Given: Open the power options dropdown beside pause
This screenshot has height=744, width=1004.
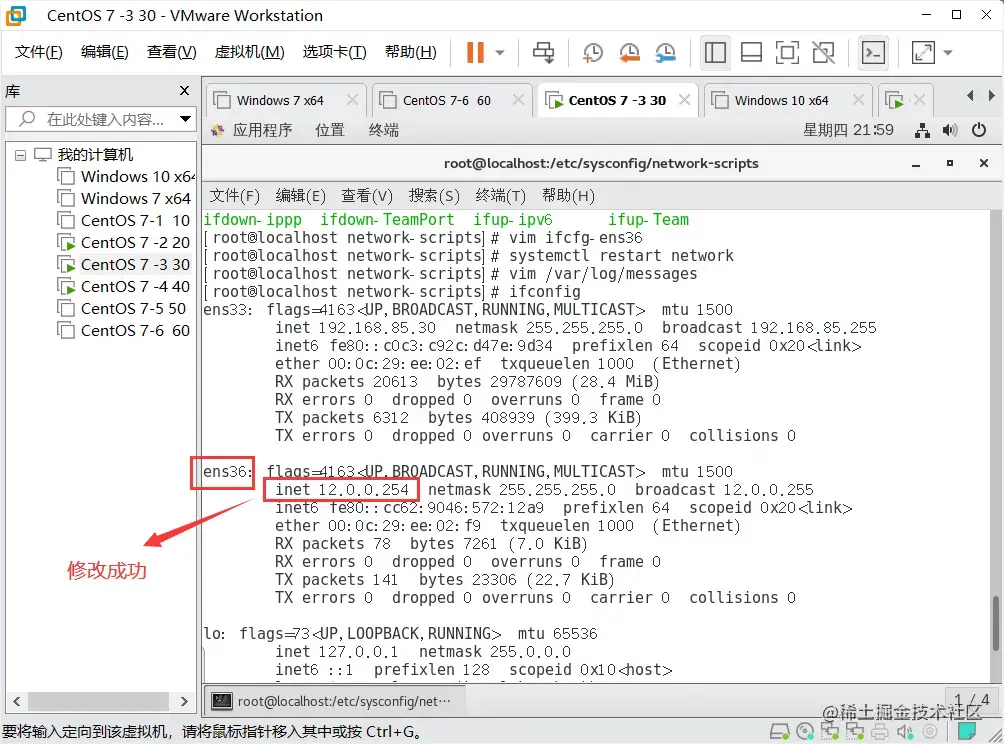Looking at the screenshot, I should (x=500, y=53).
